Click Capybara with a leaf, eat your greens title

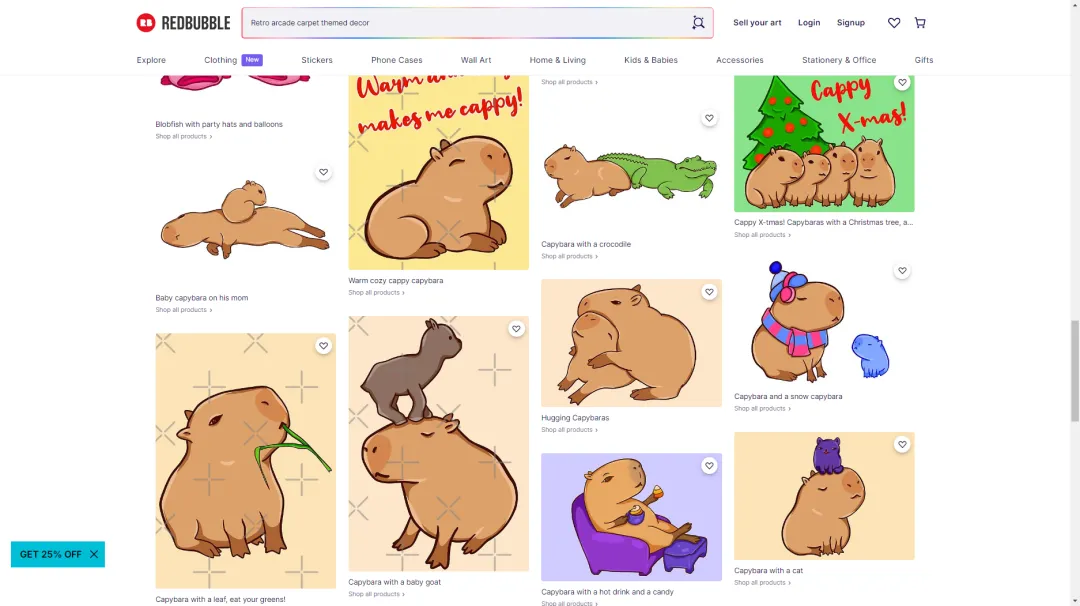[220, 600]
